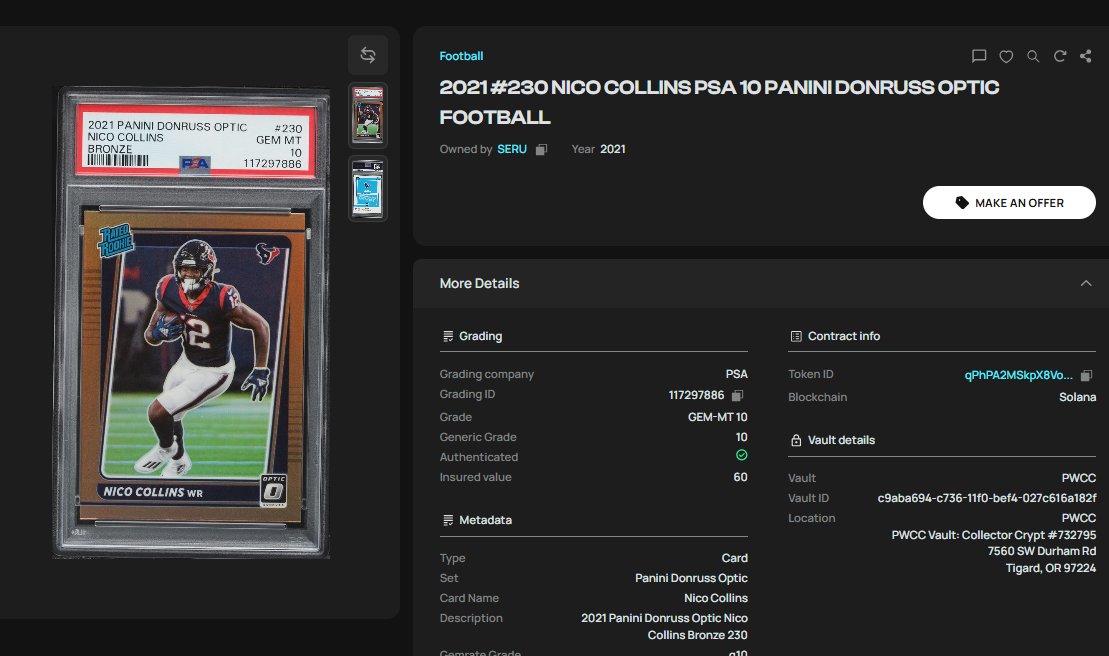The height and width of the screenshot is (656, 1109).
Task: Click the card title heading
Action: pos(719,102)
